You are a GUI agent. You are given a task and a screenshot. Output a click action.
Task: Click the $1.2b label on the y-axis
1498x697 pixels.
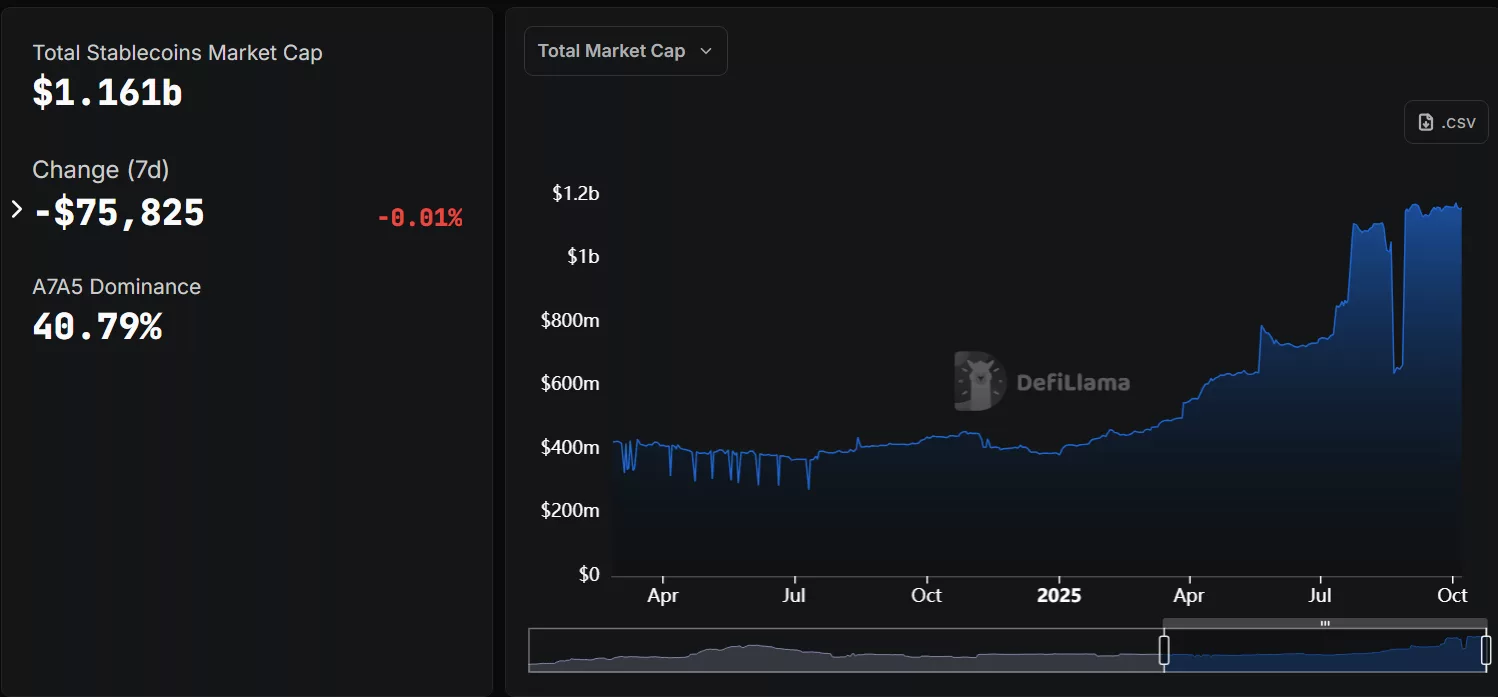575,194
